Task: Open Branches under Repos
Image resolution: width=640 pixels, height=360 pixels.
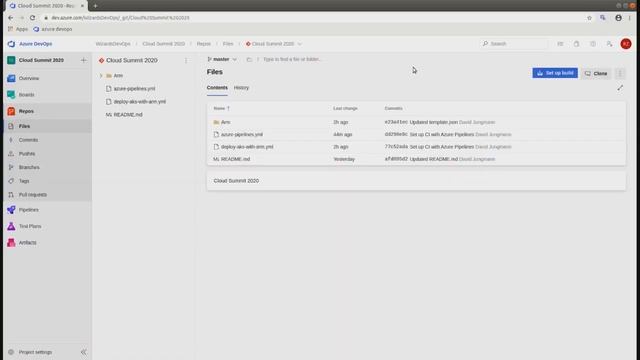Action: coord(29,167)
